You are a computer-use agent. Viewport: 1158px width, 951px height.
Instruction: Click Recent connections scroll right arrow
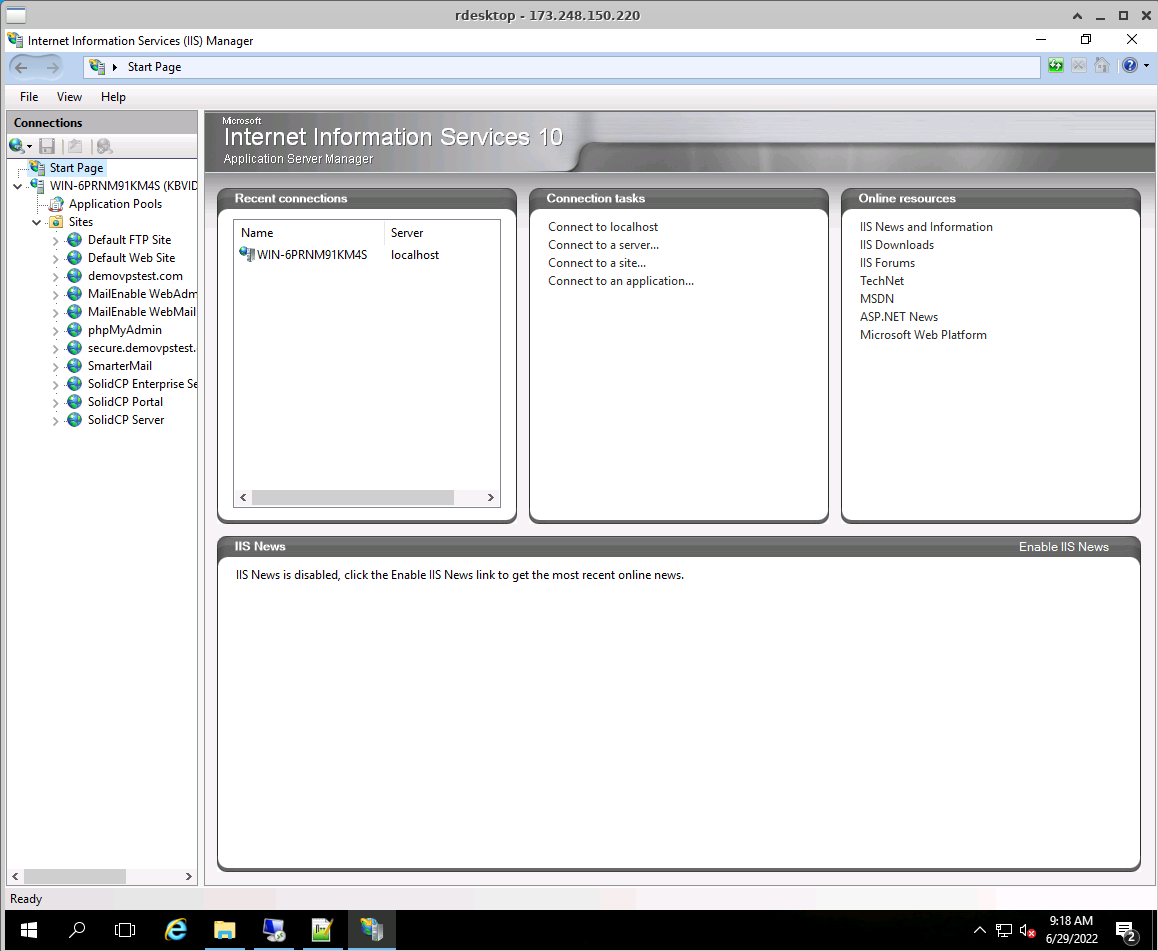(x=490, y=498)
